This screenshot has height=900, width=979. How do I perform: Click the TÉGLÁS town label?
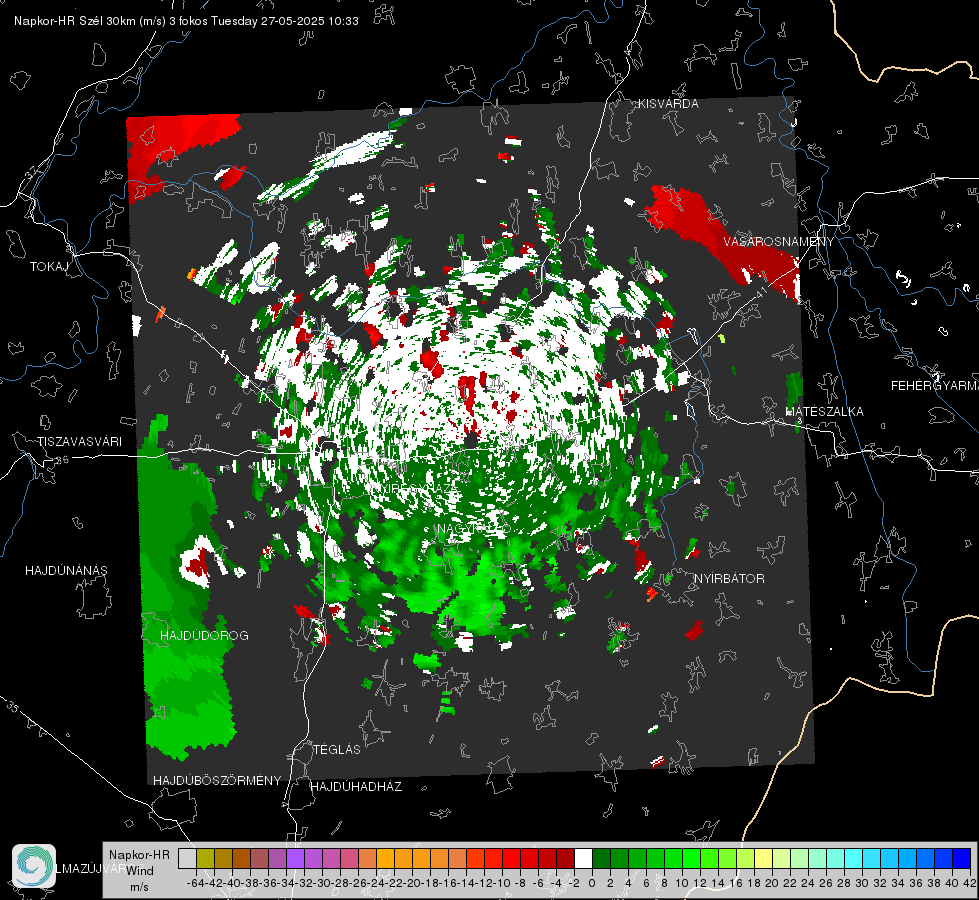pyautogui.click(x=337, y=749)
